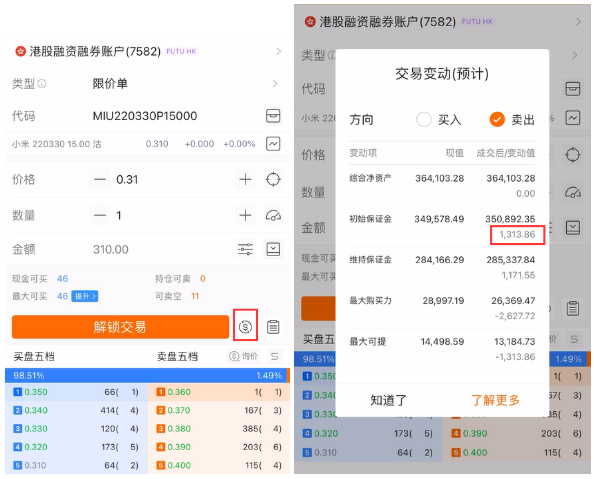Tap the 询价 inquiry icon
This screenshot has width=594, height=479.
pyautogui.click(x=244, y=356)
